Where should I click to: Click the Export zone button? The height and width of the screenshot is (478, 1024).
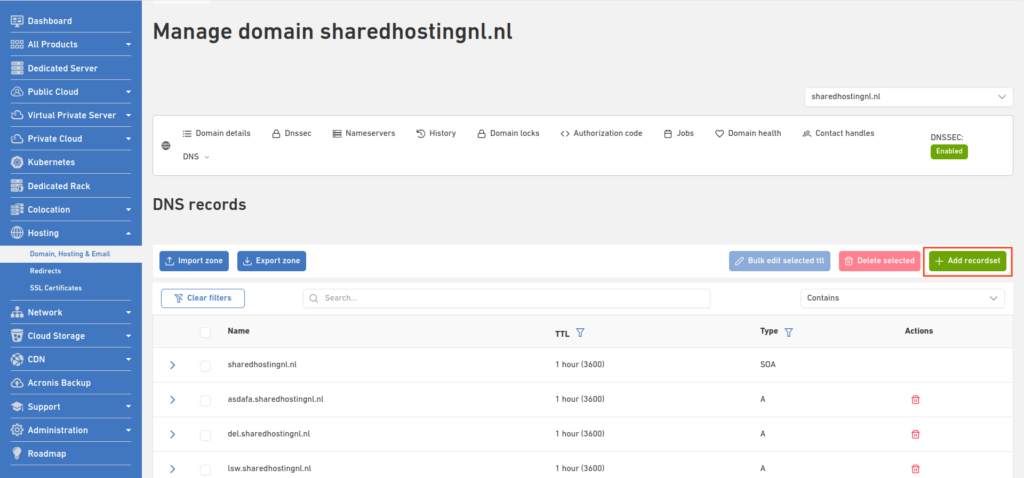coord(271,261)
